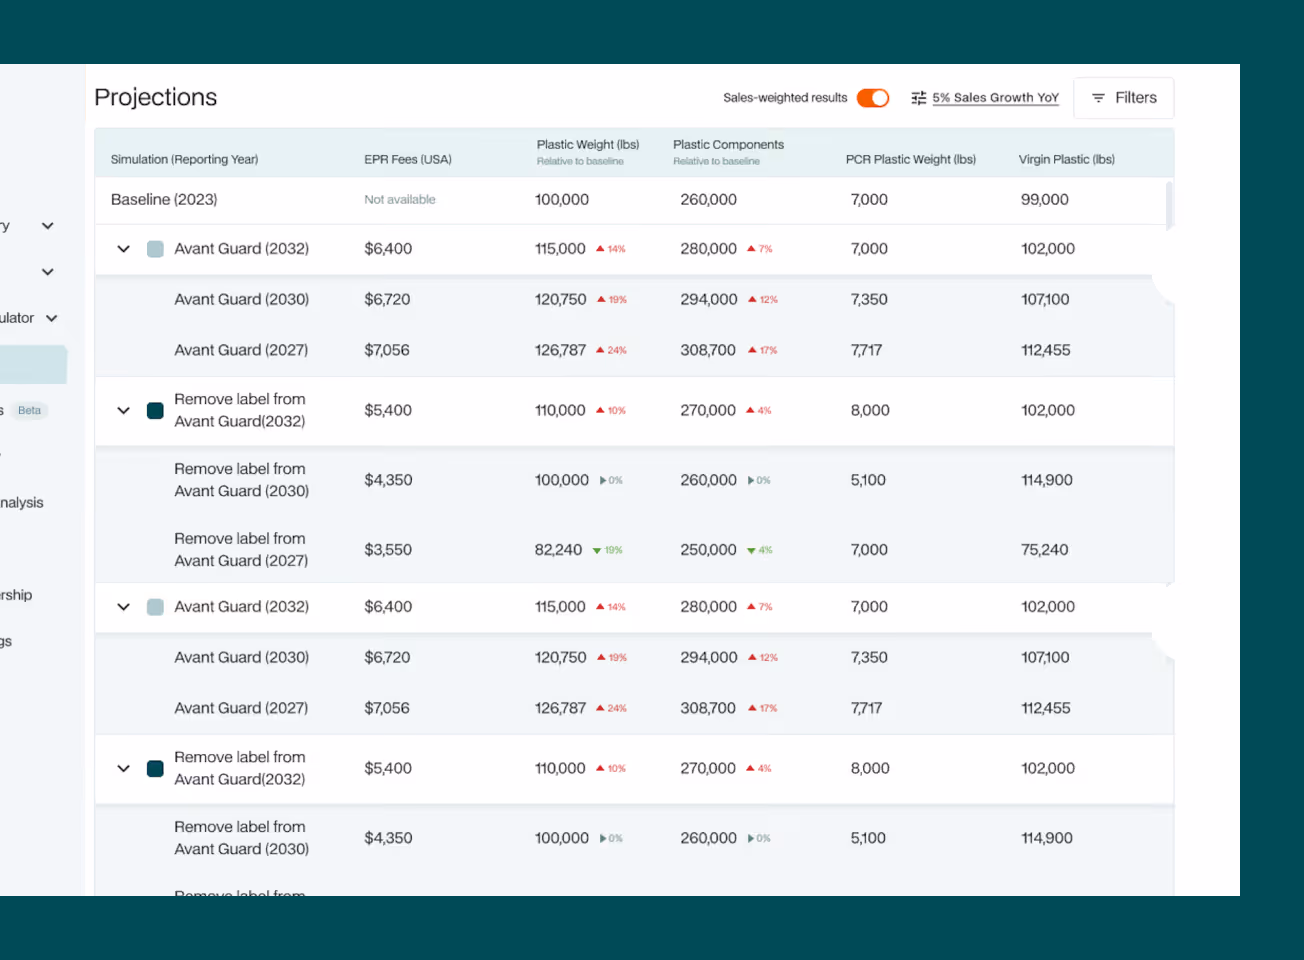Click the first red up 10% indicator

pos(611,410)
